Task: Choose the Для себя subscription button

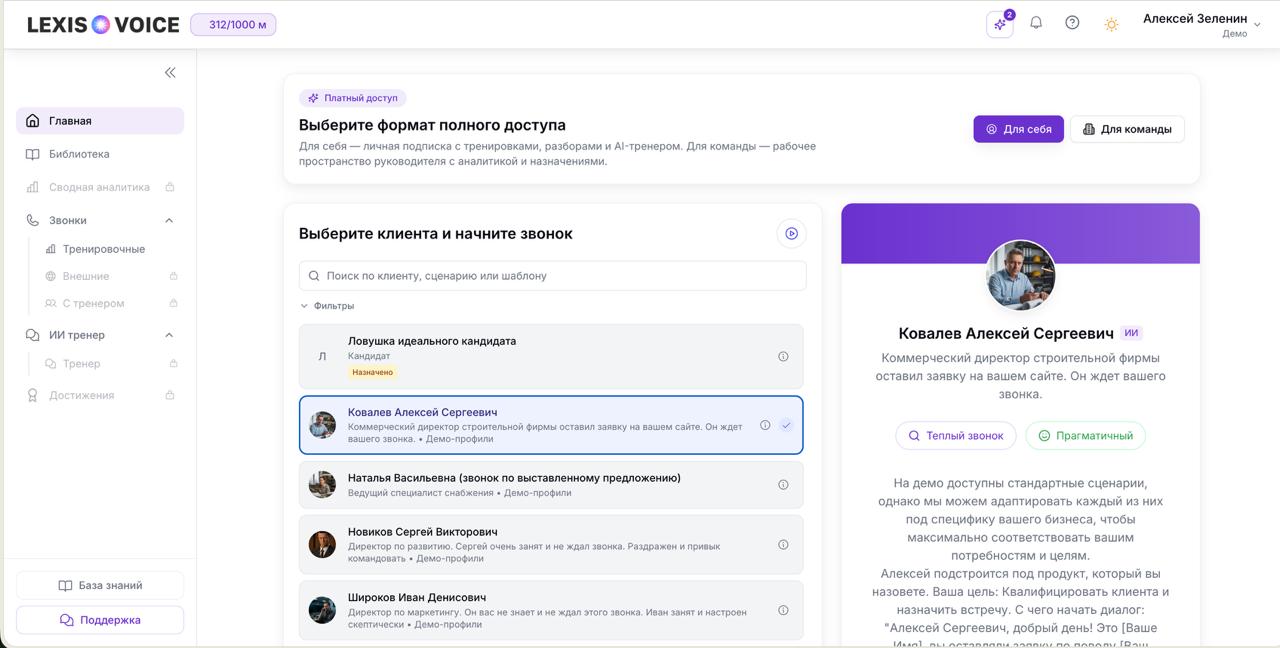Action: click(1018, 129)
